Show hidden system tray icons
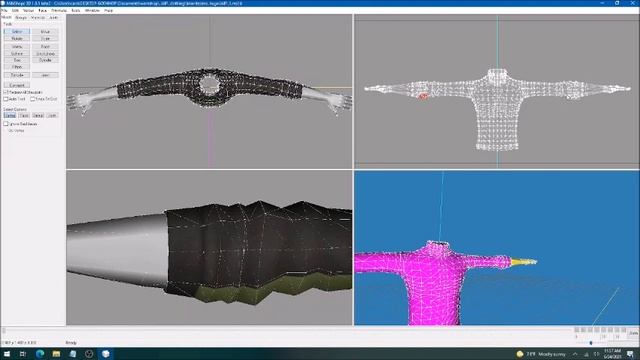The width and height of the screenshot is (640, 360). coord(575,354)
